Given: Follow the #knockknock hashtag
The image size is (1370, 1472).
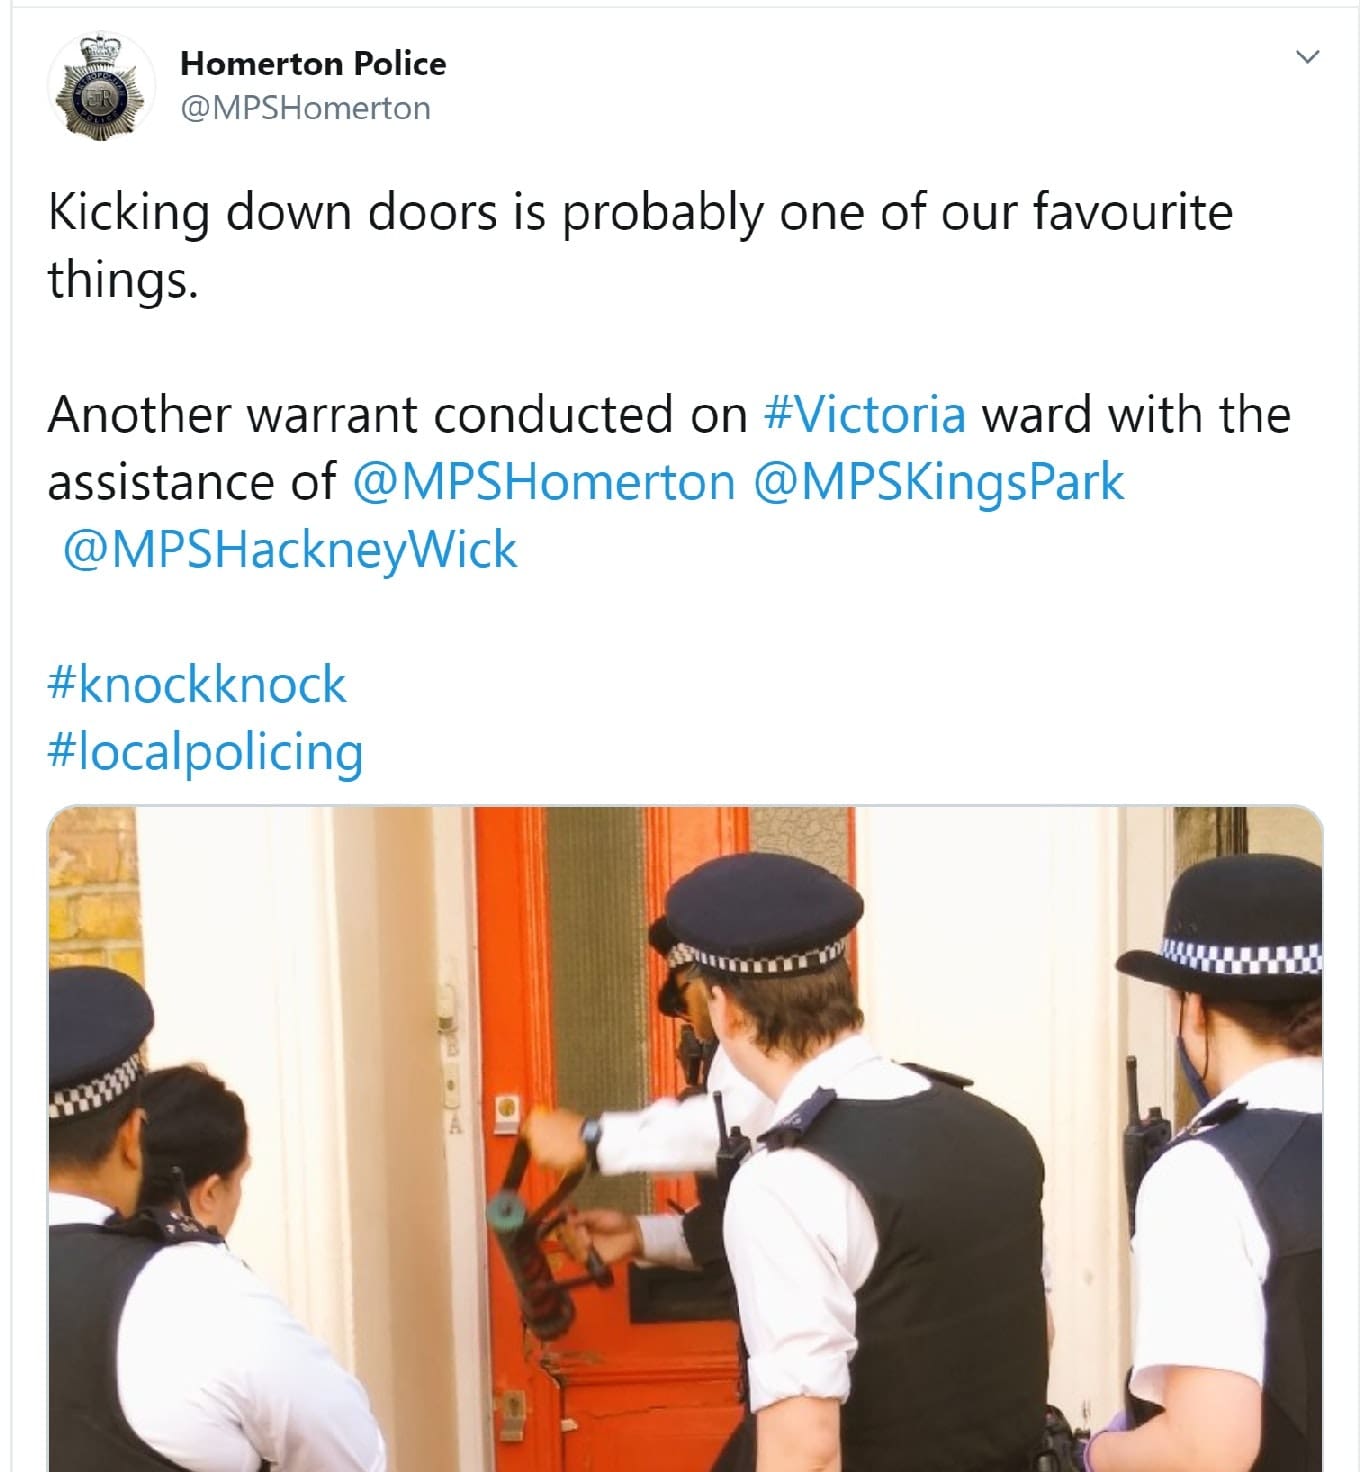Looking at the screenshot, I should point(197,685).
